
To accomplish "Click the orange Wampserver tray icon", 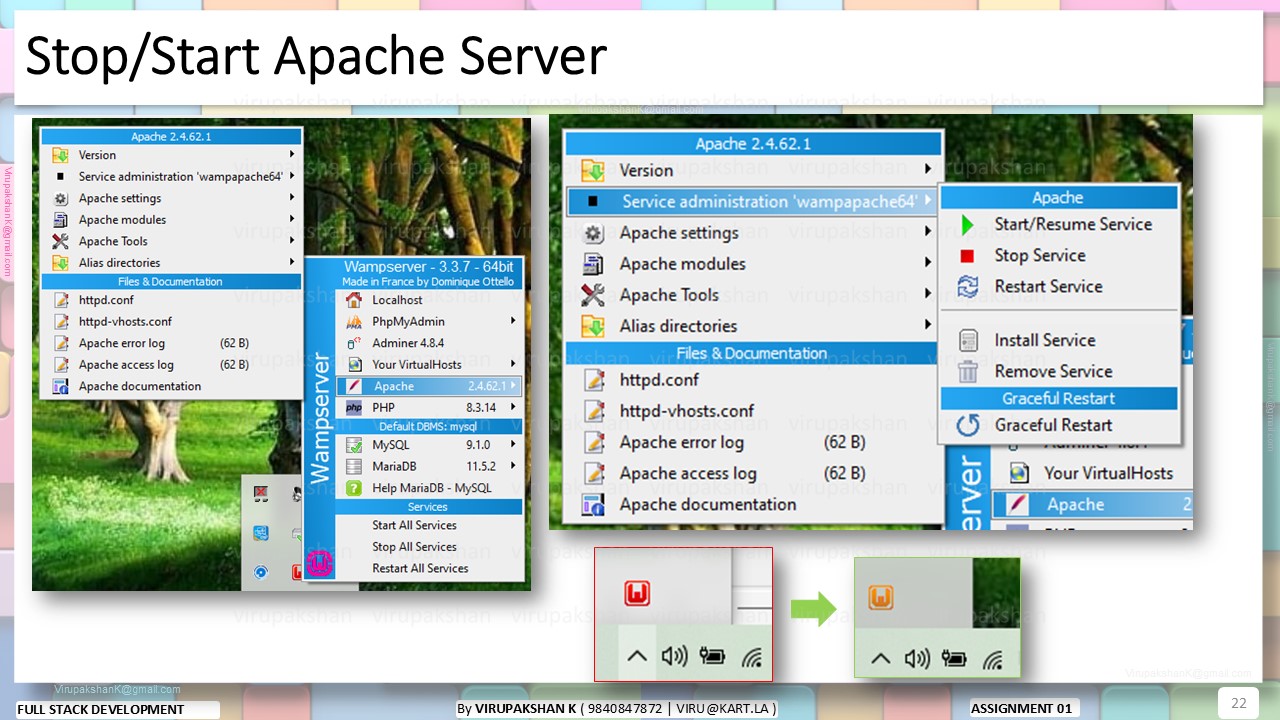I will tap(881, 598).
